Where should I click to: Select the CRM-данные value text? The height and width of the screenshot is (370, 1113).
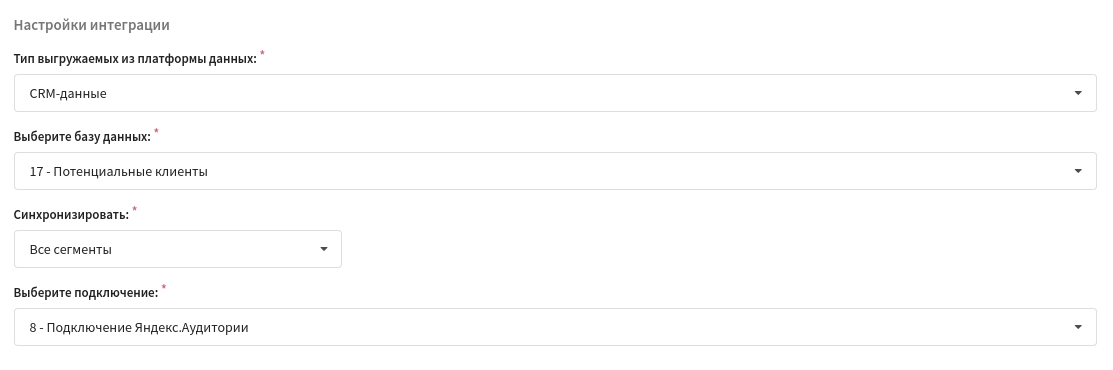coord(68,93)
